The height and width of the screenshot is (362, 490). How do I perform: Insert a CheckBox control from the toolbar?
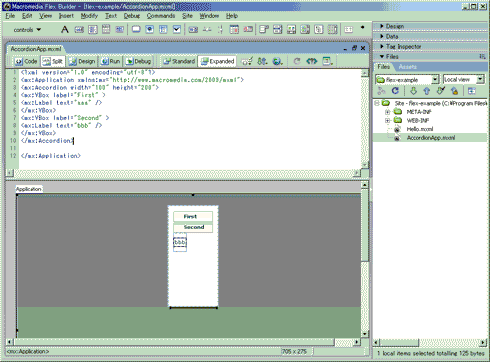point(177,30)
